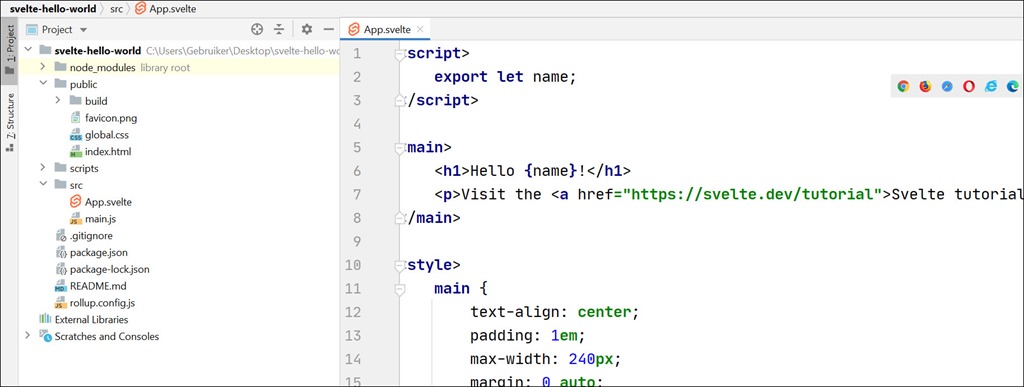
Task: Expand Scratches and Consoles node
Action: point(27,336)
